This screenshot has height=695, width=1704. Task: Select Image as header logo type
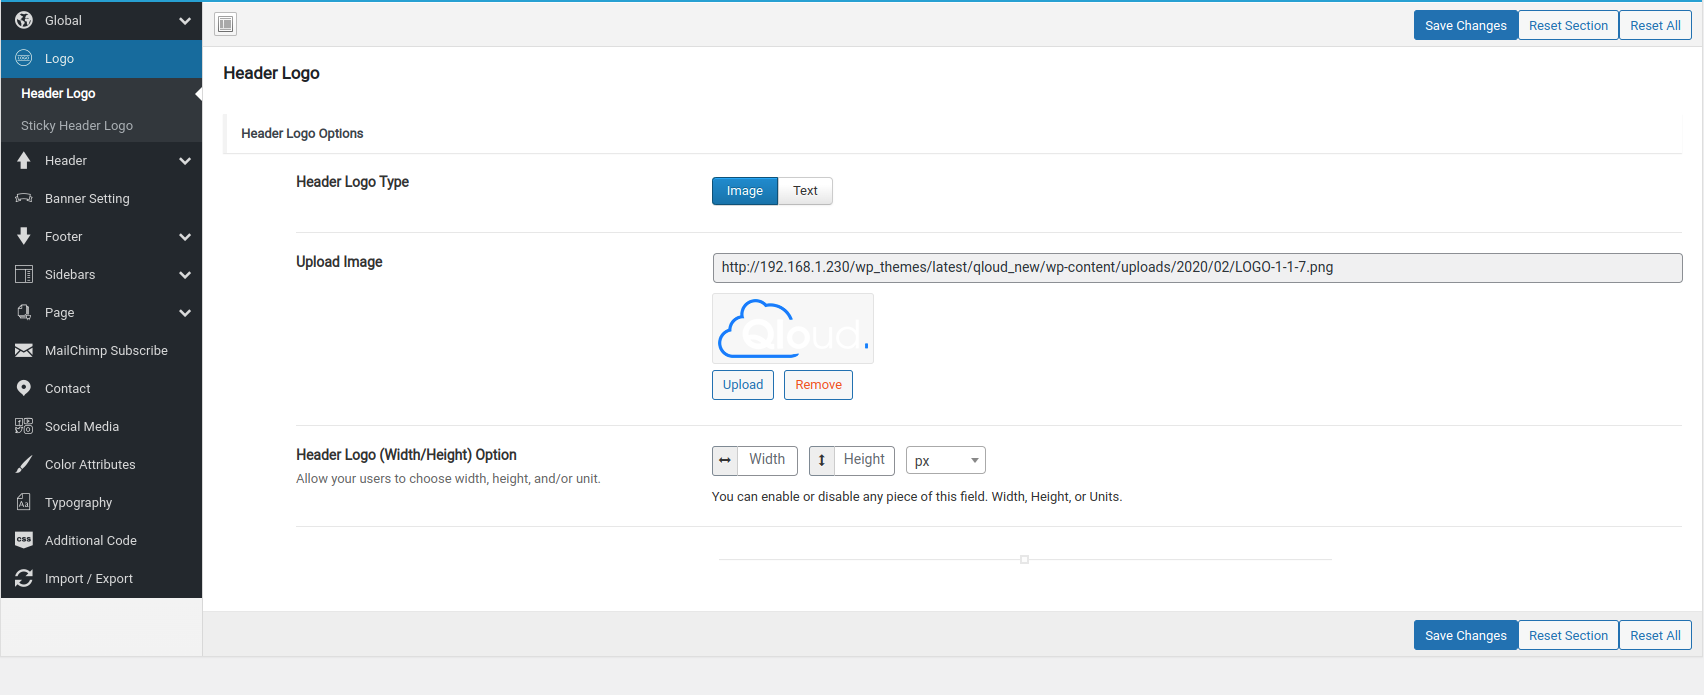tap(745, 191)
